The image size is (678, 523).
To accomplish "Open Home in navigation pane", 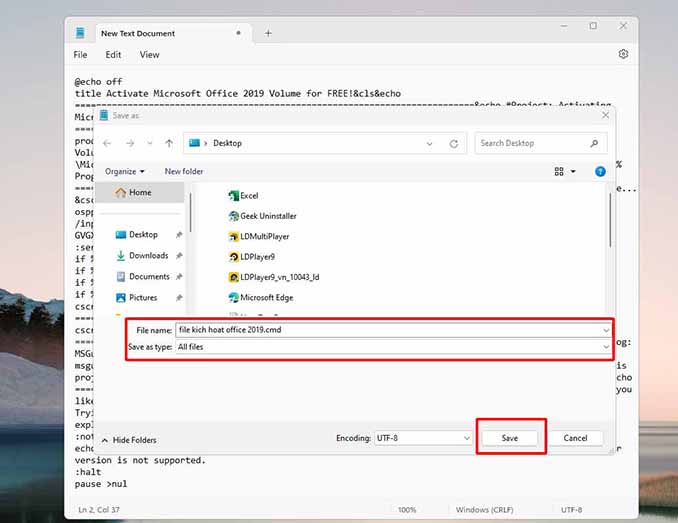I will (140, 192).
